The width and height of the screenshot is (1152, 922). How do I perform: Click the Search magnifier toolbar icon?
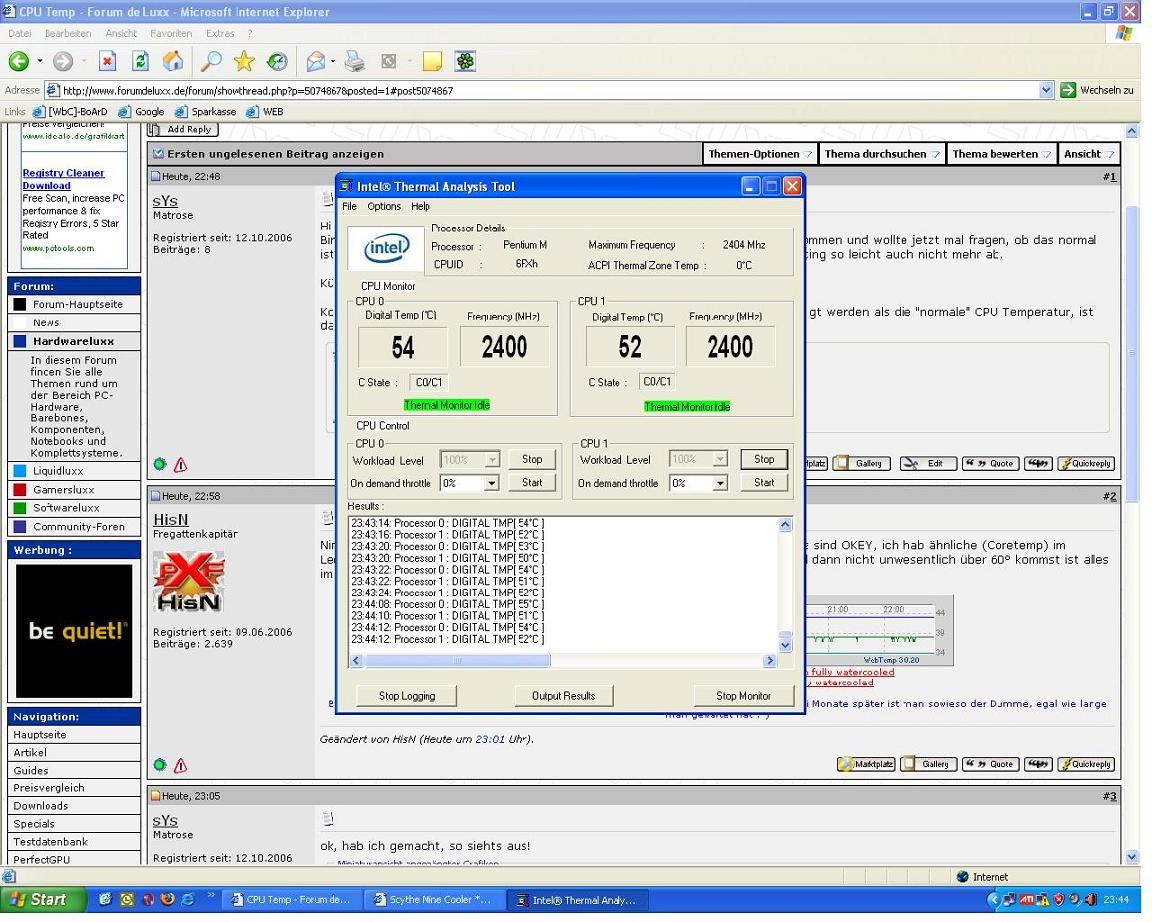(211, 62)
